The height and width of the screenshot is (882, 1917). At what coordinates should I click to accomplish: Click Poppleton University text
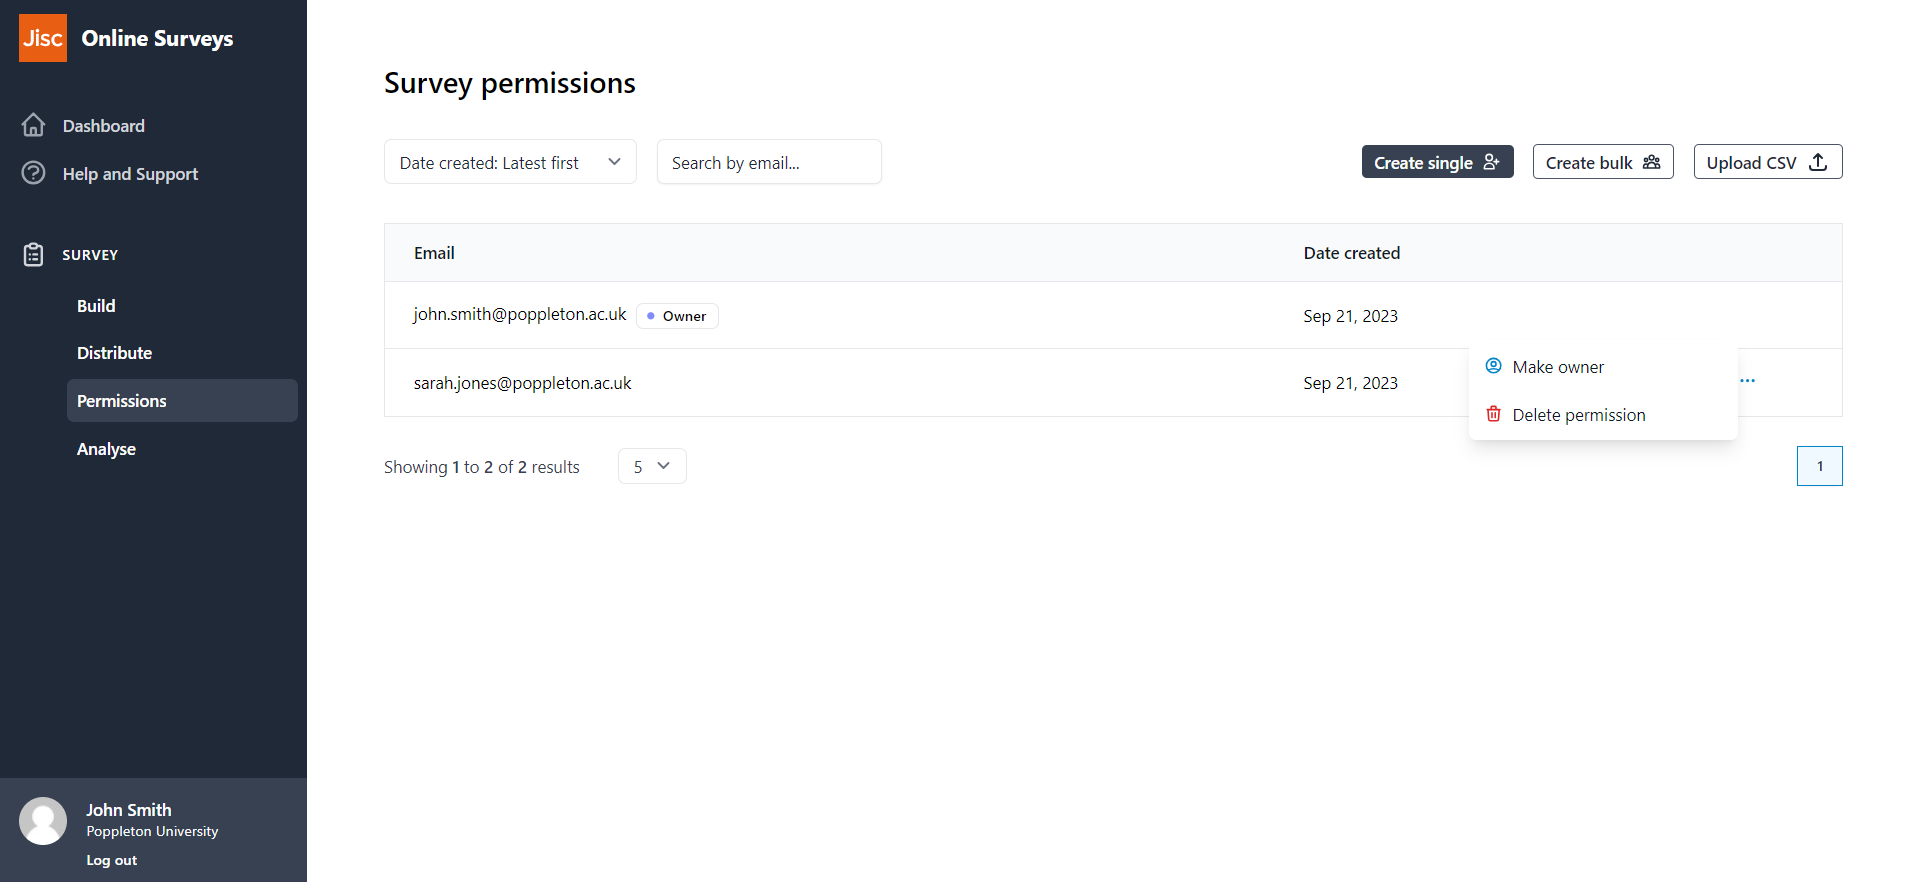(152, 831)
